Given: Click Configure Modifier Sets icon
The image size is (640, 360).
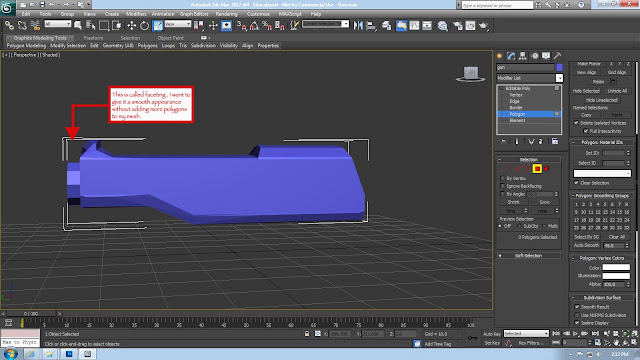Looking at the screenshot, I should [555, 142].
